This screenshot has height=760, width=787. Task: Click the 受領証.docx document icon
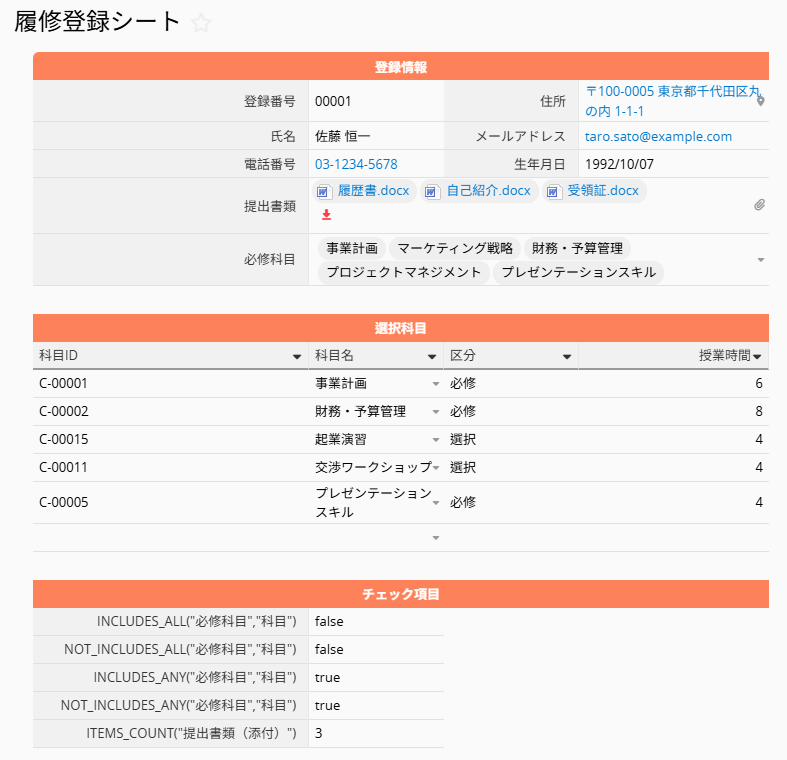tap(553, 191)
